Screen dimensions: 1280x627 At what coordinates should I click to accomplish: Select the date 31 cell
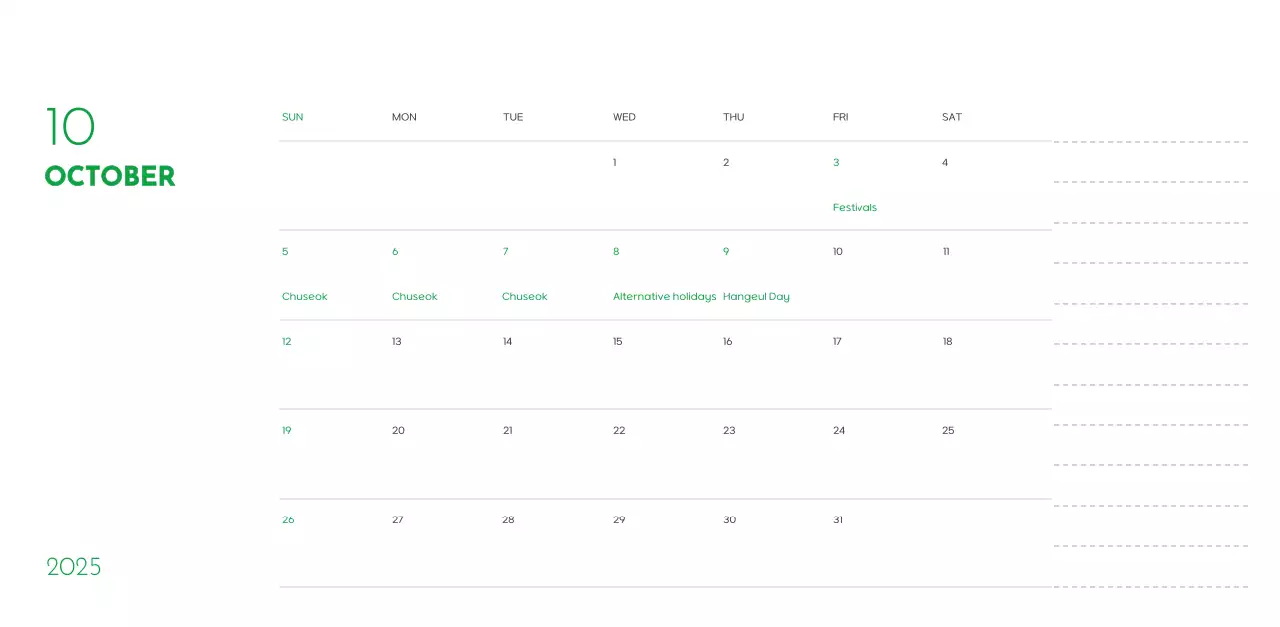[x=837, y=519]
